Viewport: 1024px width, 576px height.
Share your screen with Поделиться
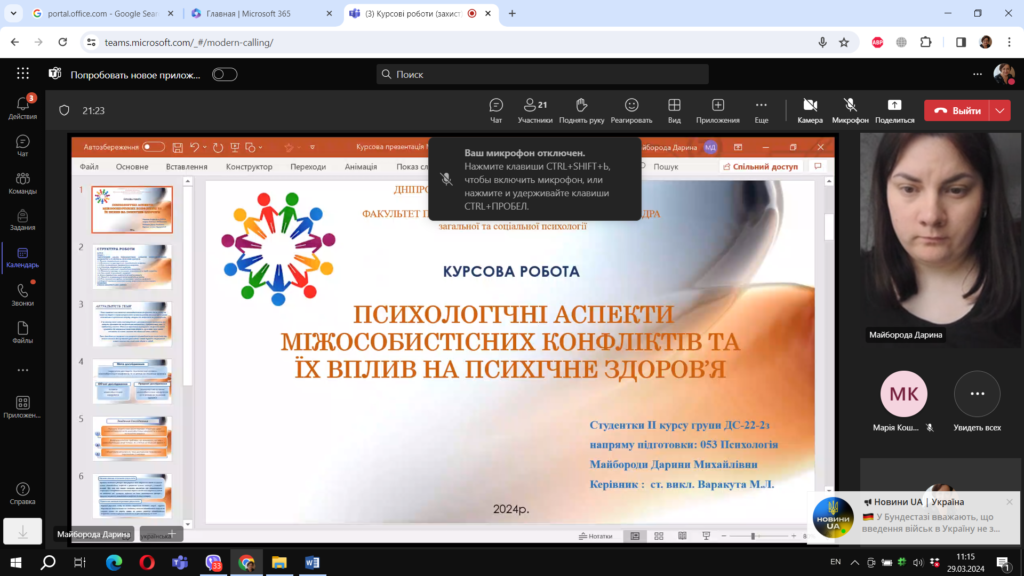pyautogui.click(x=894, y=110)
